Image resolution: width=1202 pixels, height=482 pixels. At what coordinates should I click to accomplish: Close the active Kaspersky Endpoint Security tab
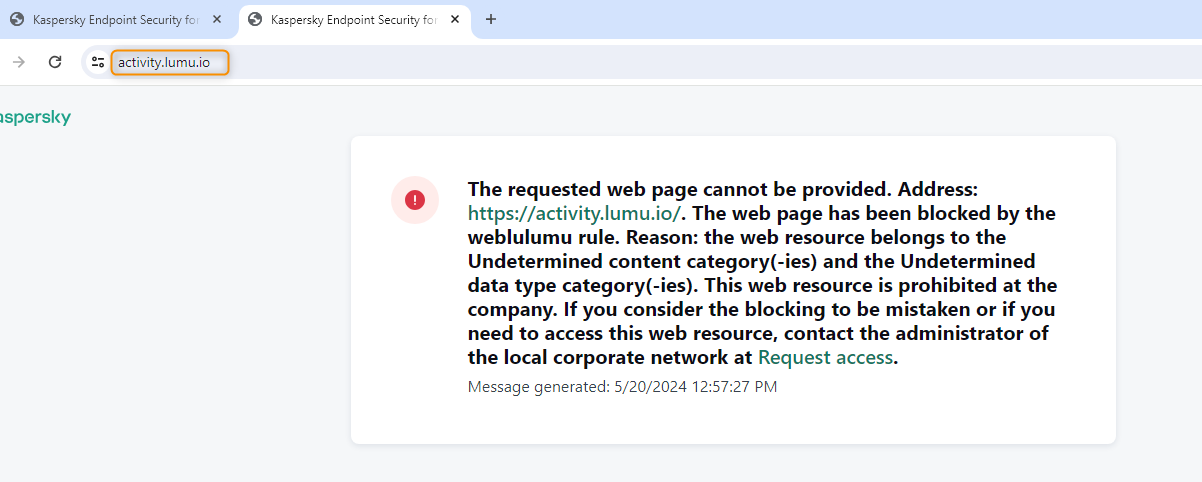455,20
